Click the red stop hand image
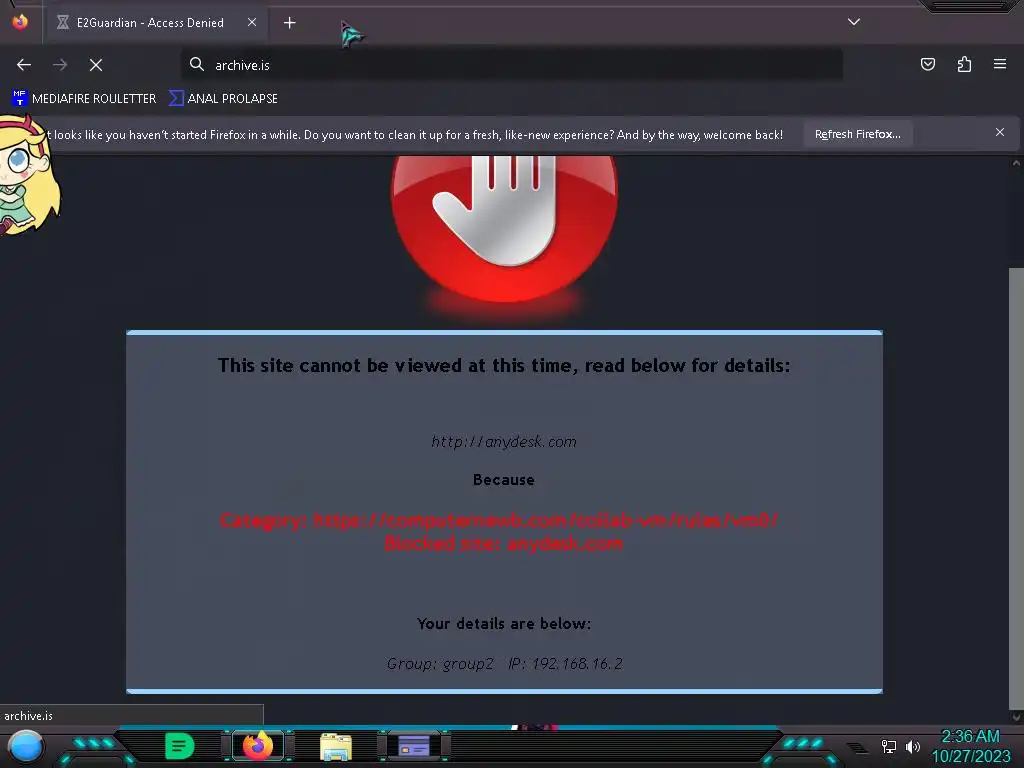 pos(504,229)
